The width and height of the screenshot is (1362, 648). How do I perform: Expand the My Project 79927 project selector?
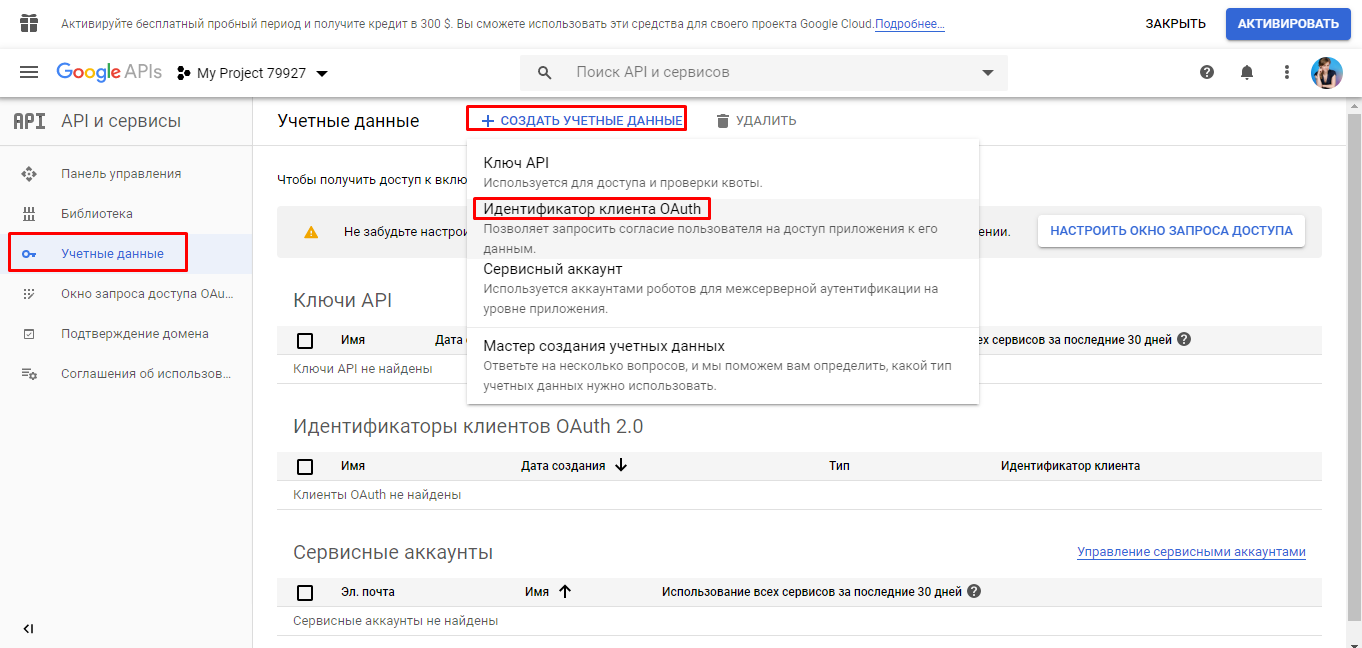pyautogui.click(x=253, y=73)
